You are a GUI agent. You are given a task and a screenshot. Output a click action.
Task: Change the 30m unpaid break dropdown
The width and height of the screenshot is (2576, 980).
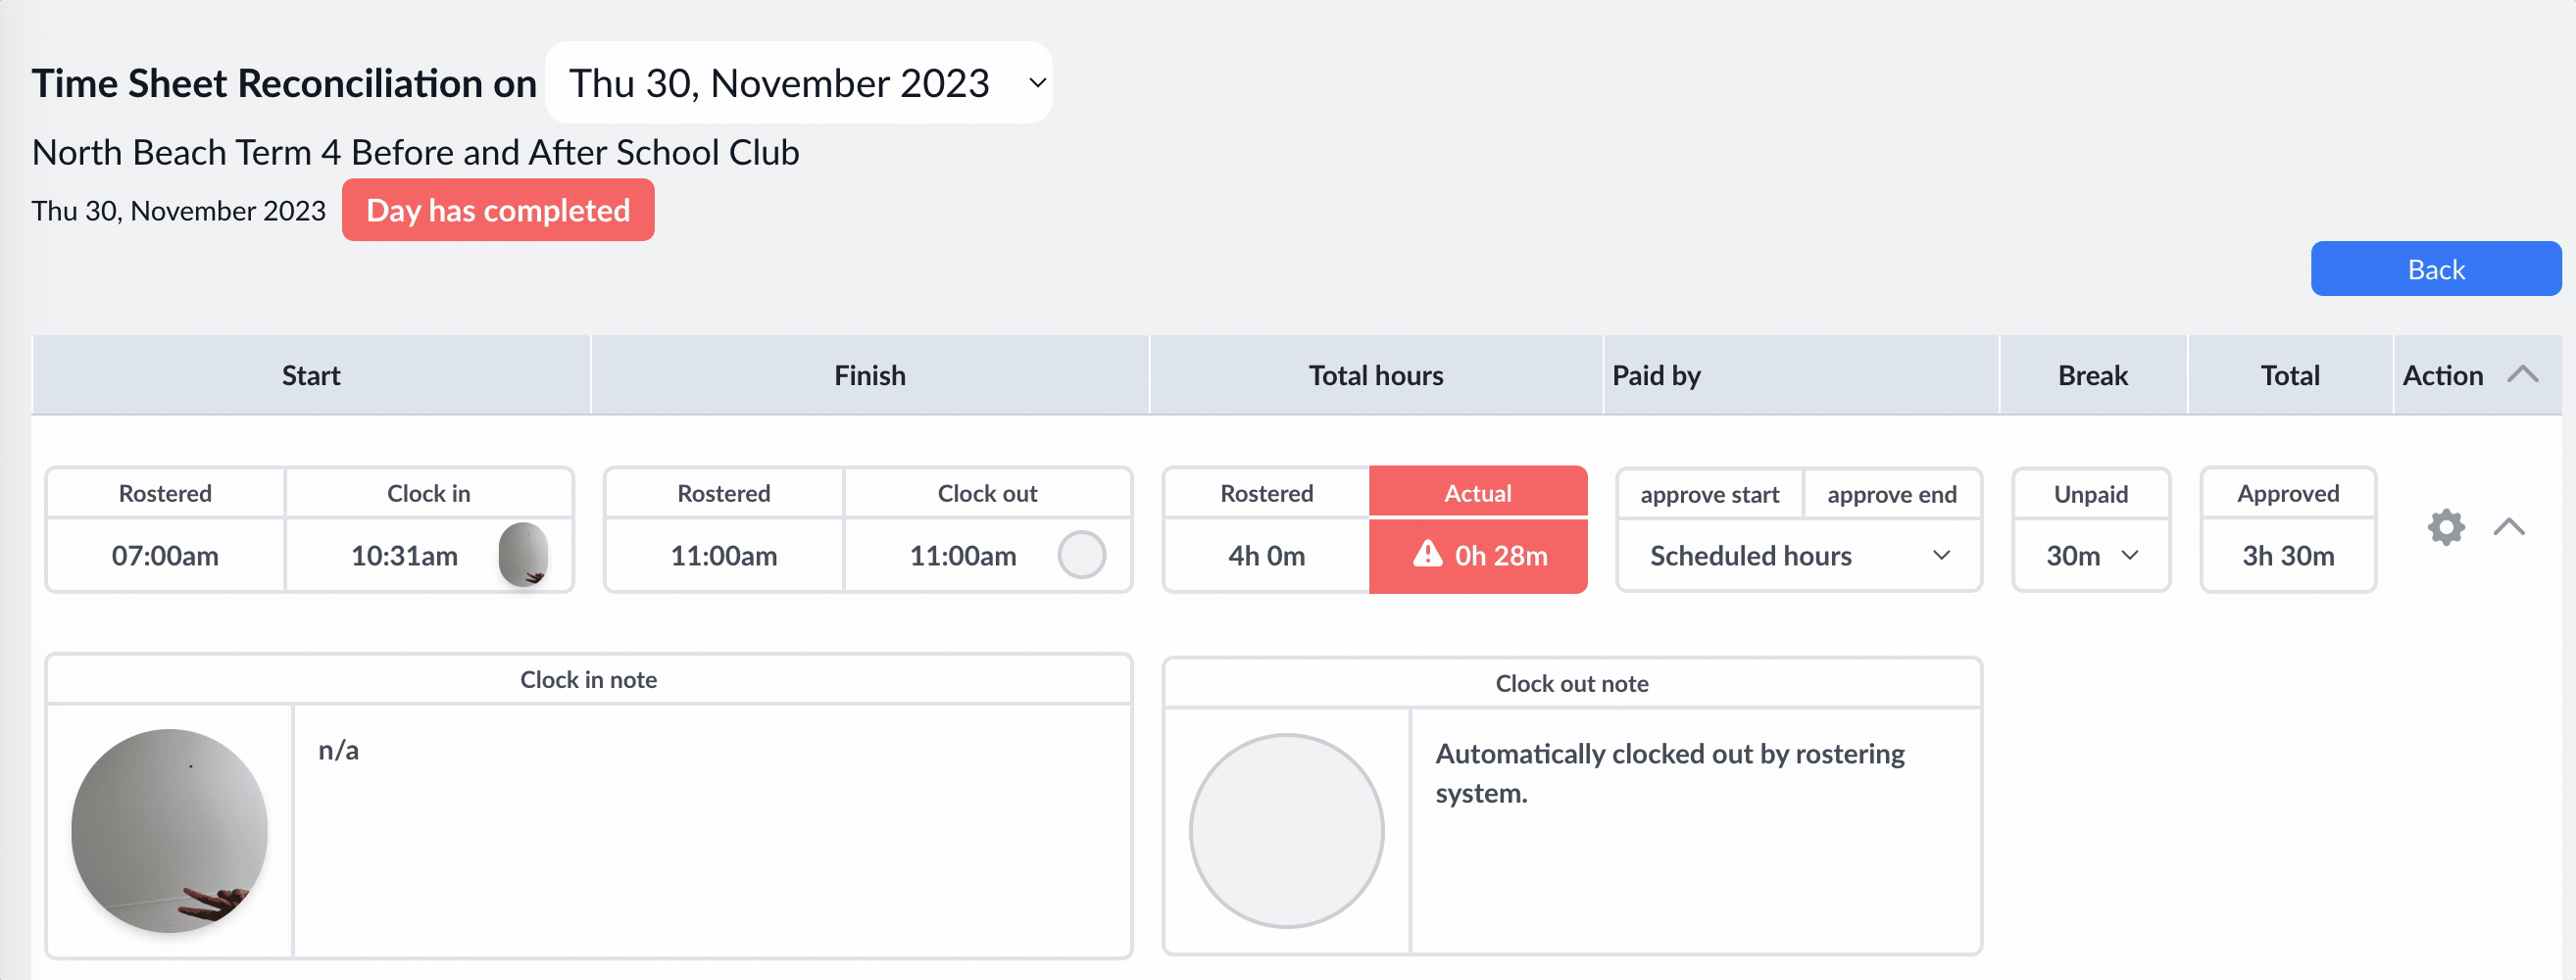pos(2091,556)
